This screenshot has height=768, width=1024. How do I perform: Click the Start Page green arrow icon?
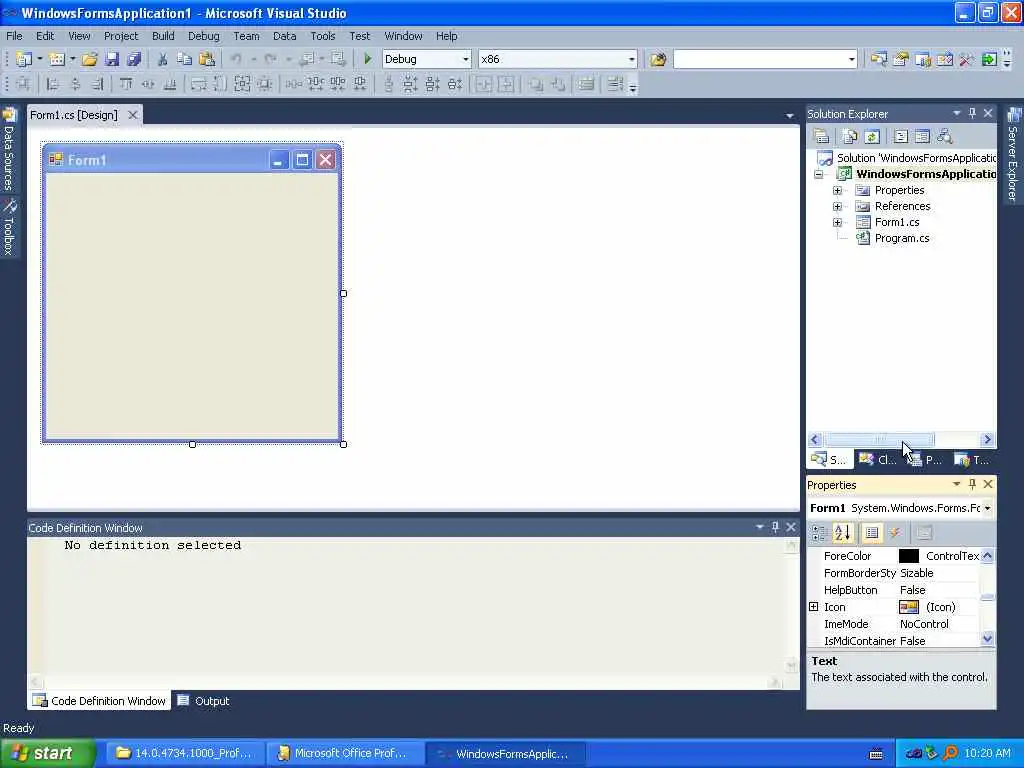point(989,59)
